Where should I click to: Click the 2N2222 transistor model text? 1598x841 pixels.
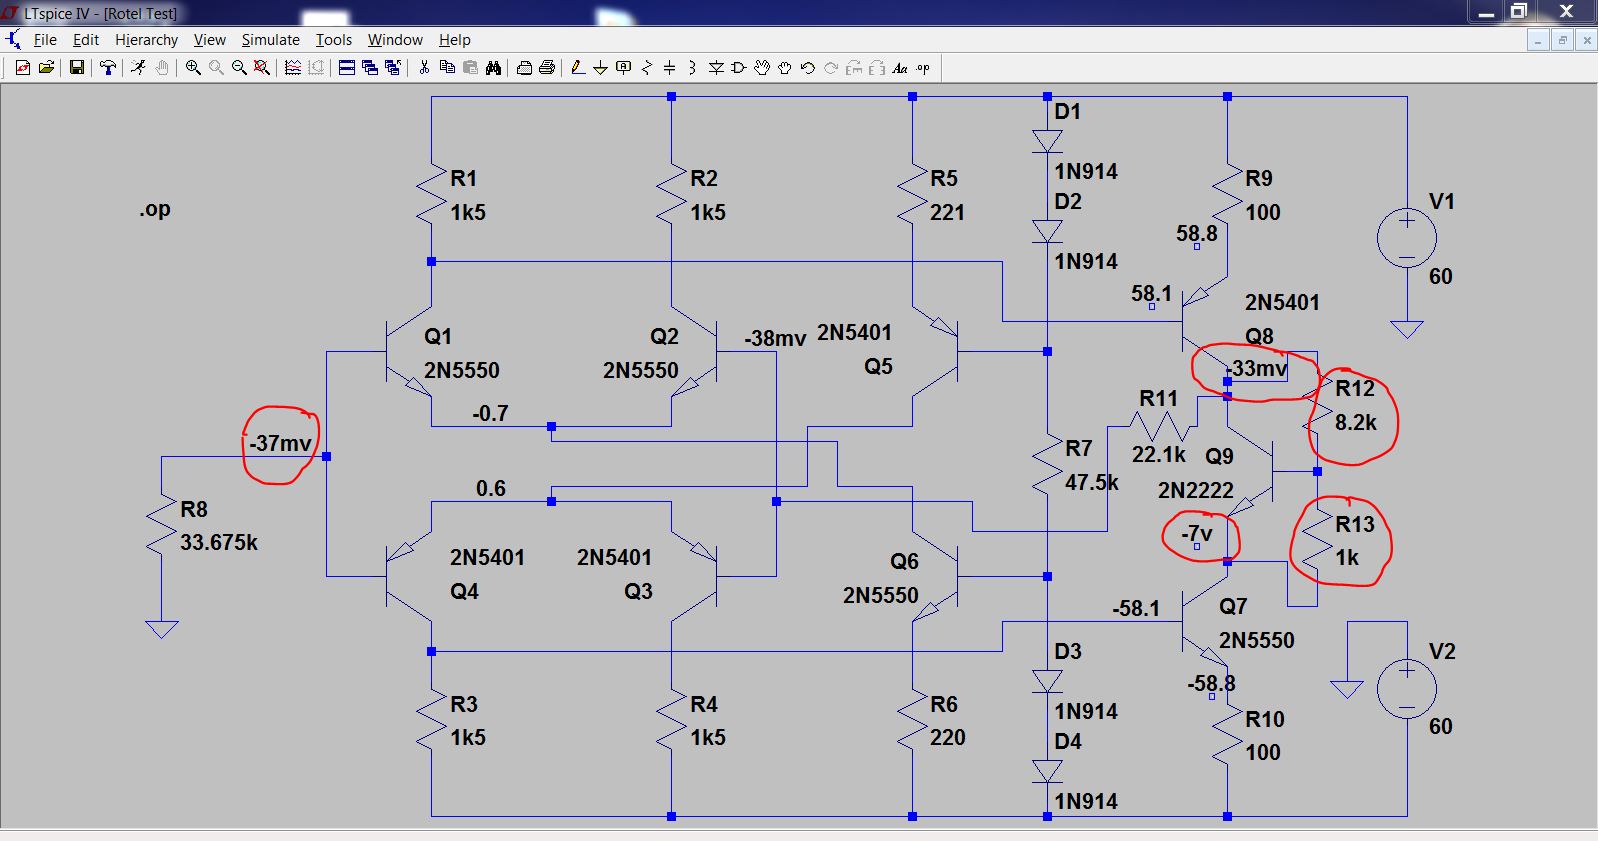click(1195, 490)
